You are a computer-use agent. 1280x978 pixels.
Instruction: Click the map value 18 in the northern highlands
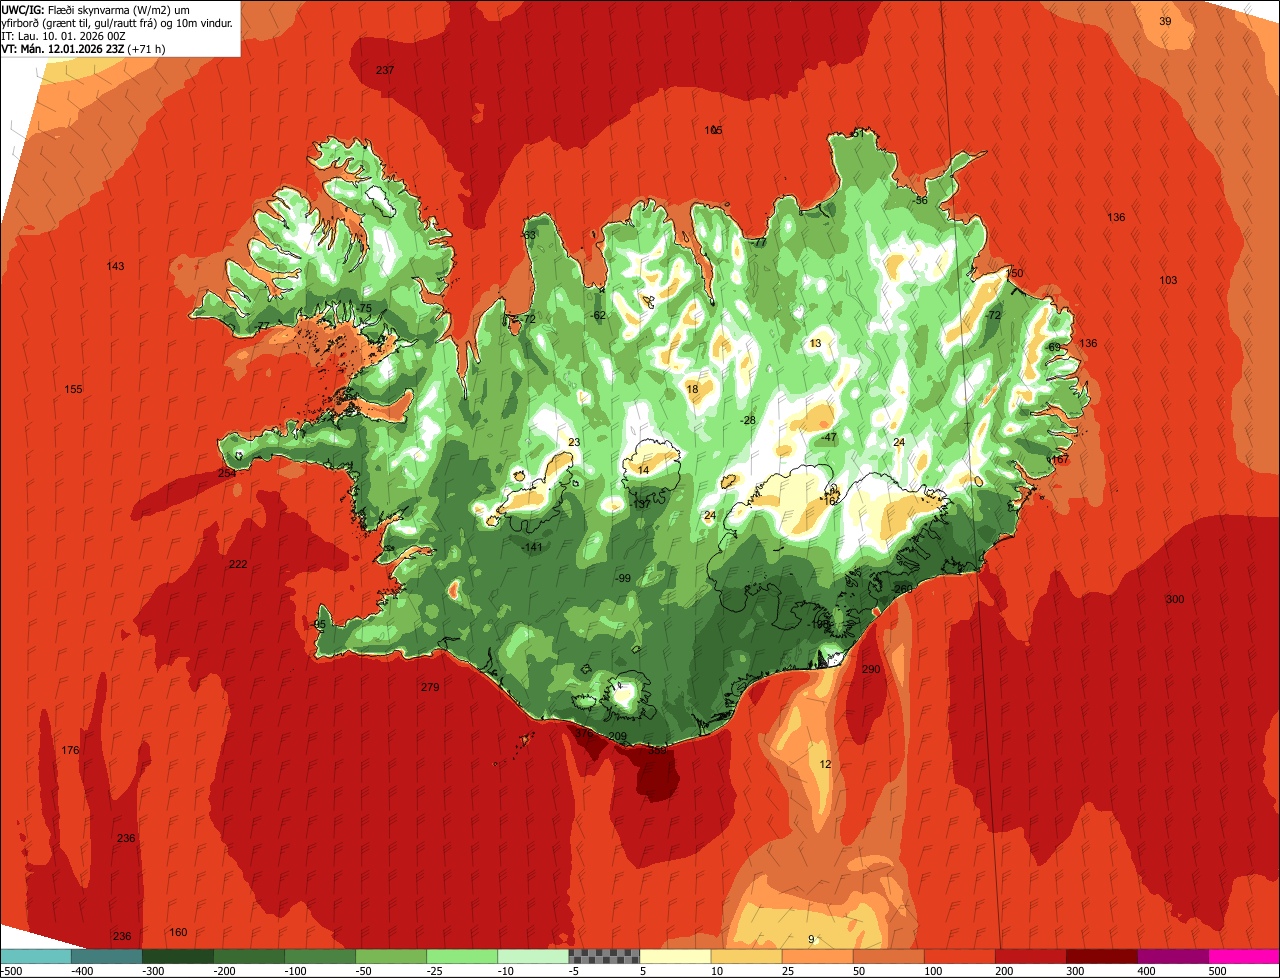click(x=692, y=389)
